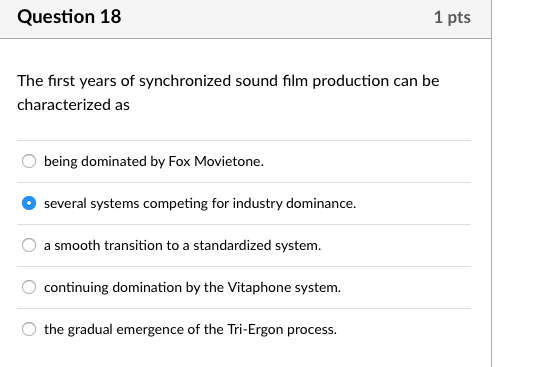
Task: Click the question text starting 'The first years'
Action: (x=228, y=93)
